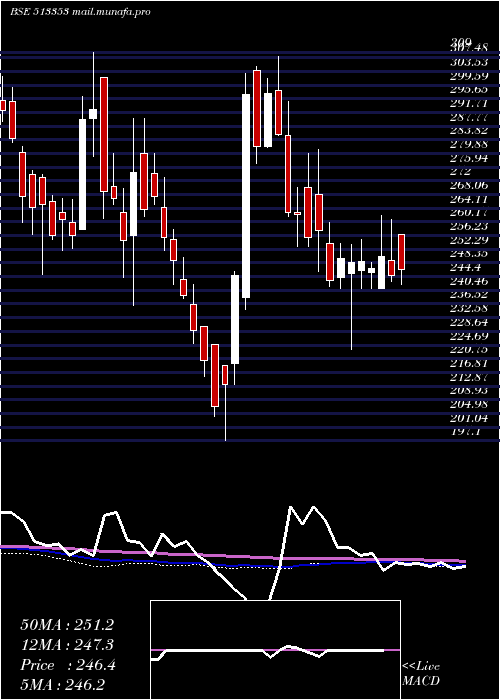
Task: Click the 201.04 price axis label
Action: click(469, 419)
